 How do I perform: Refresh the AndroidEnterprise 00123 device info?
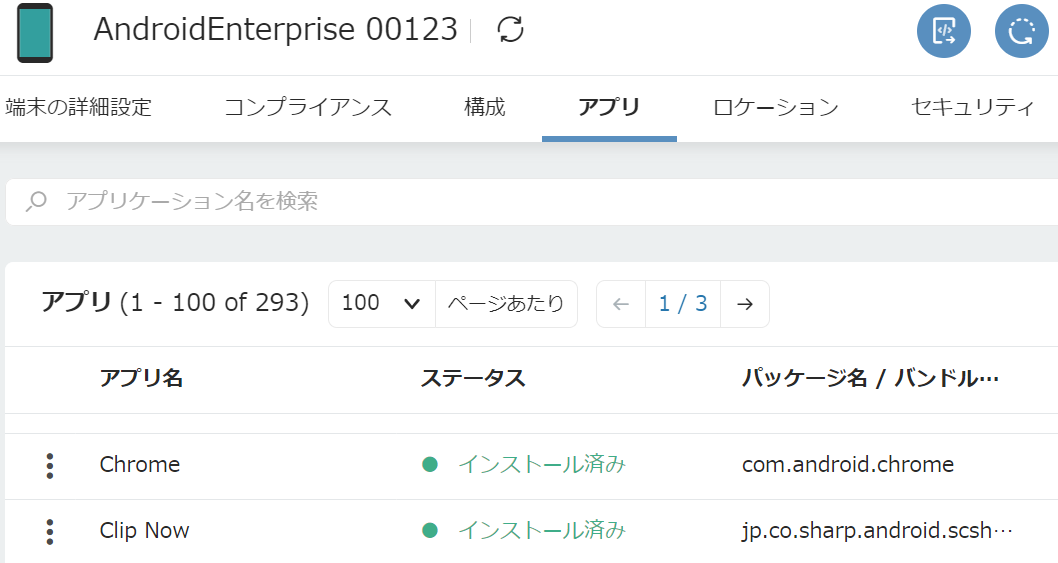511,30
